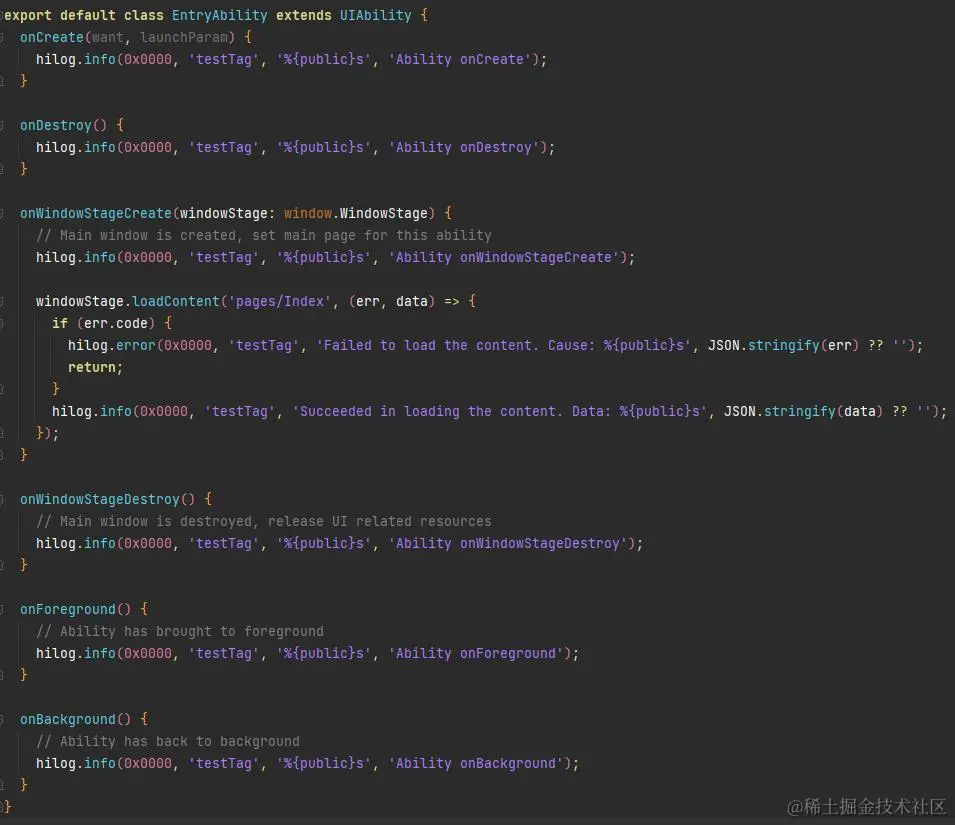The width and height of the screenshot is (955, 825).
Task: Click the 'Failed to load the content' string
Action: point(503,345)
